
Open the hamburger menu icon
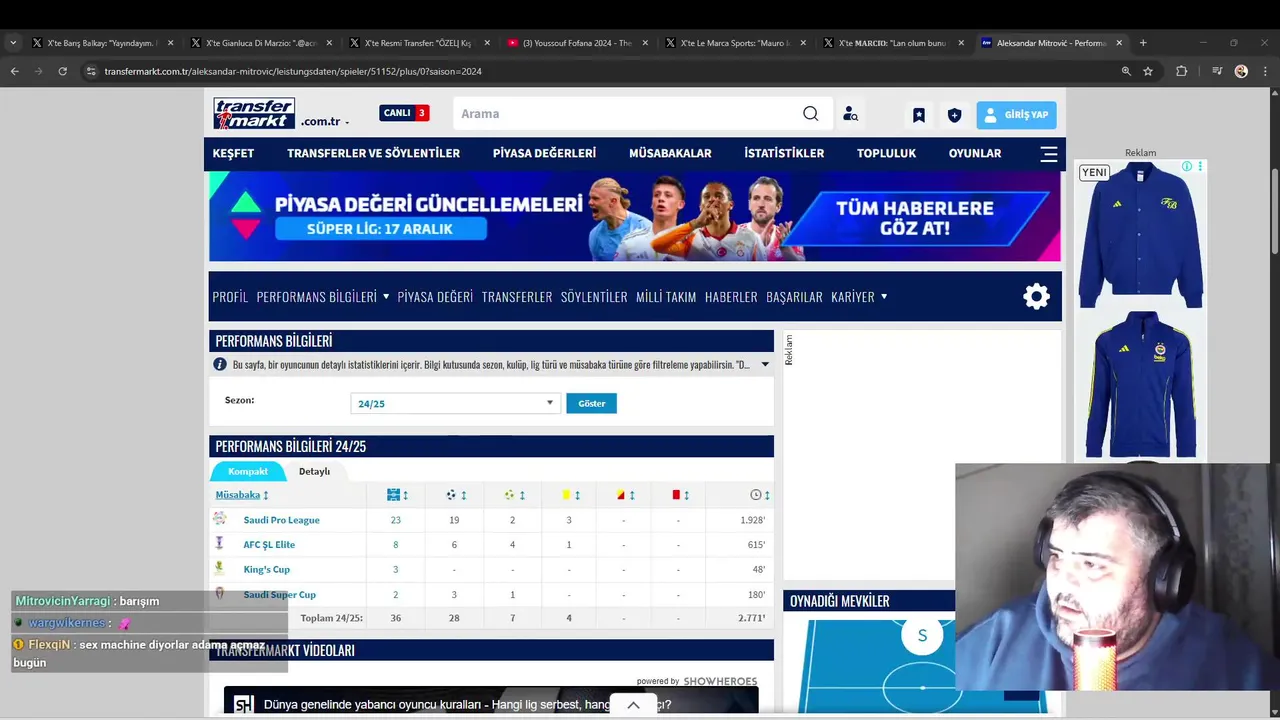click(1049, 154)
